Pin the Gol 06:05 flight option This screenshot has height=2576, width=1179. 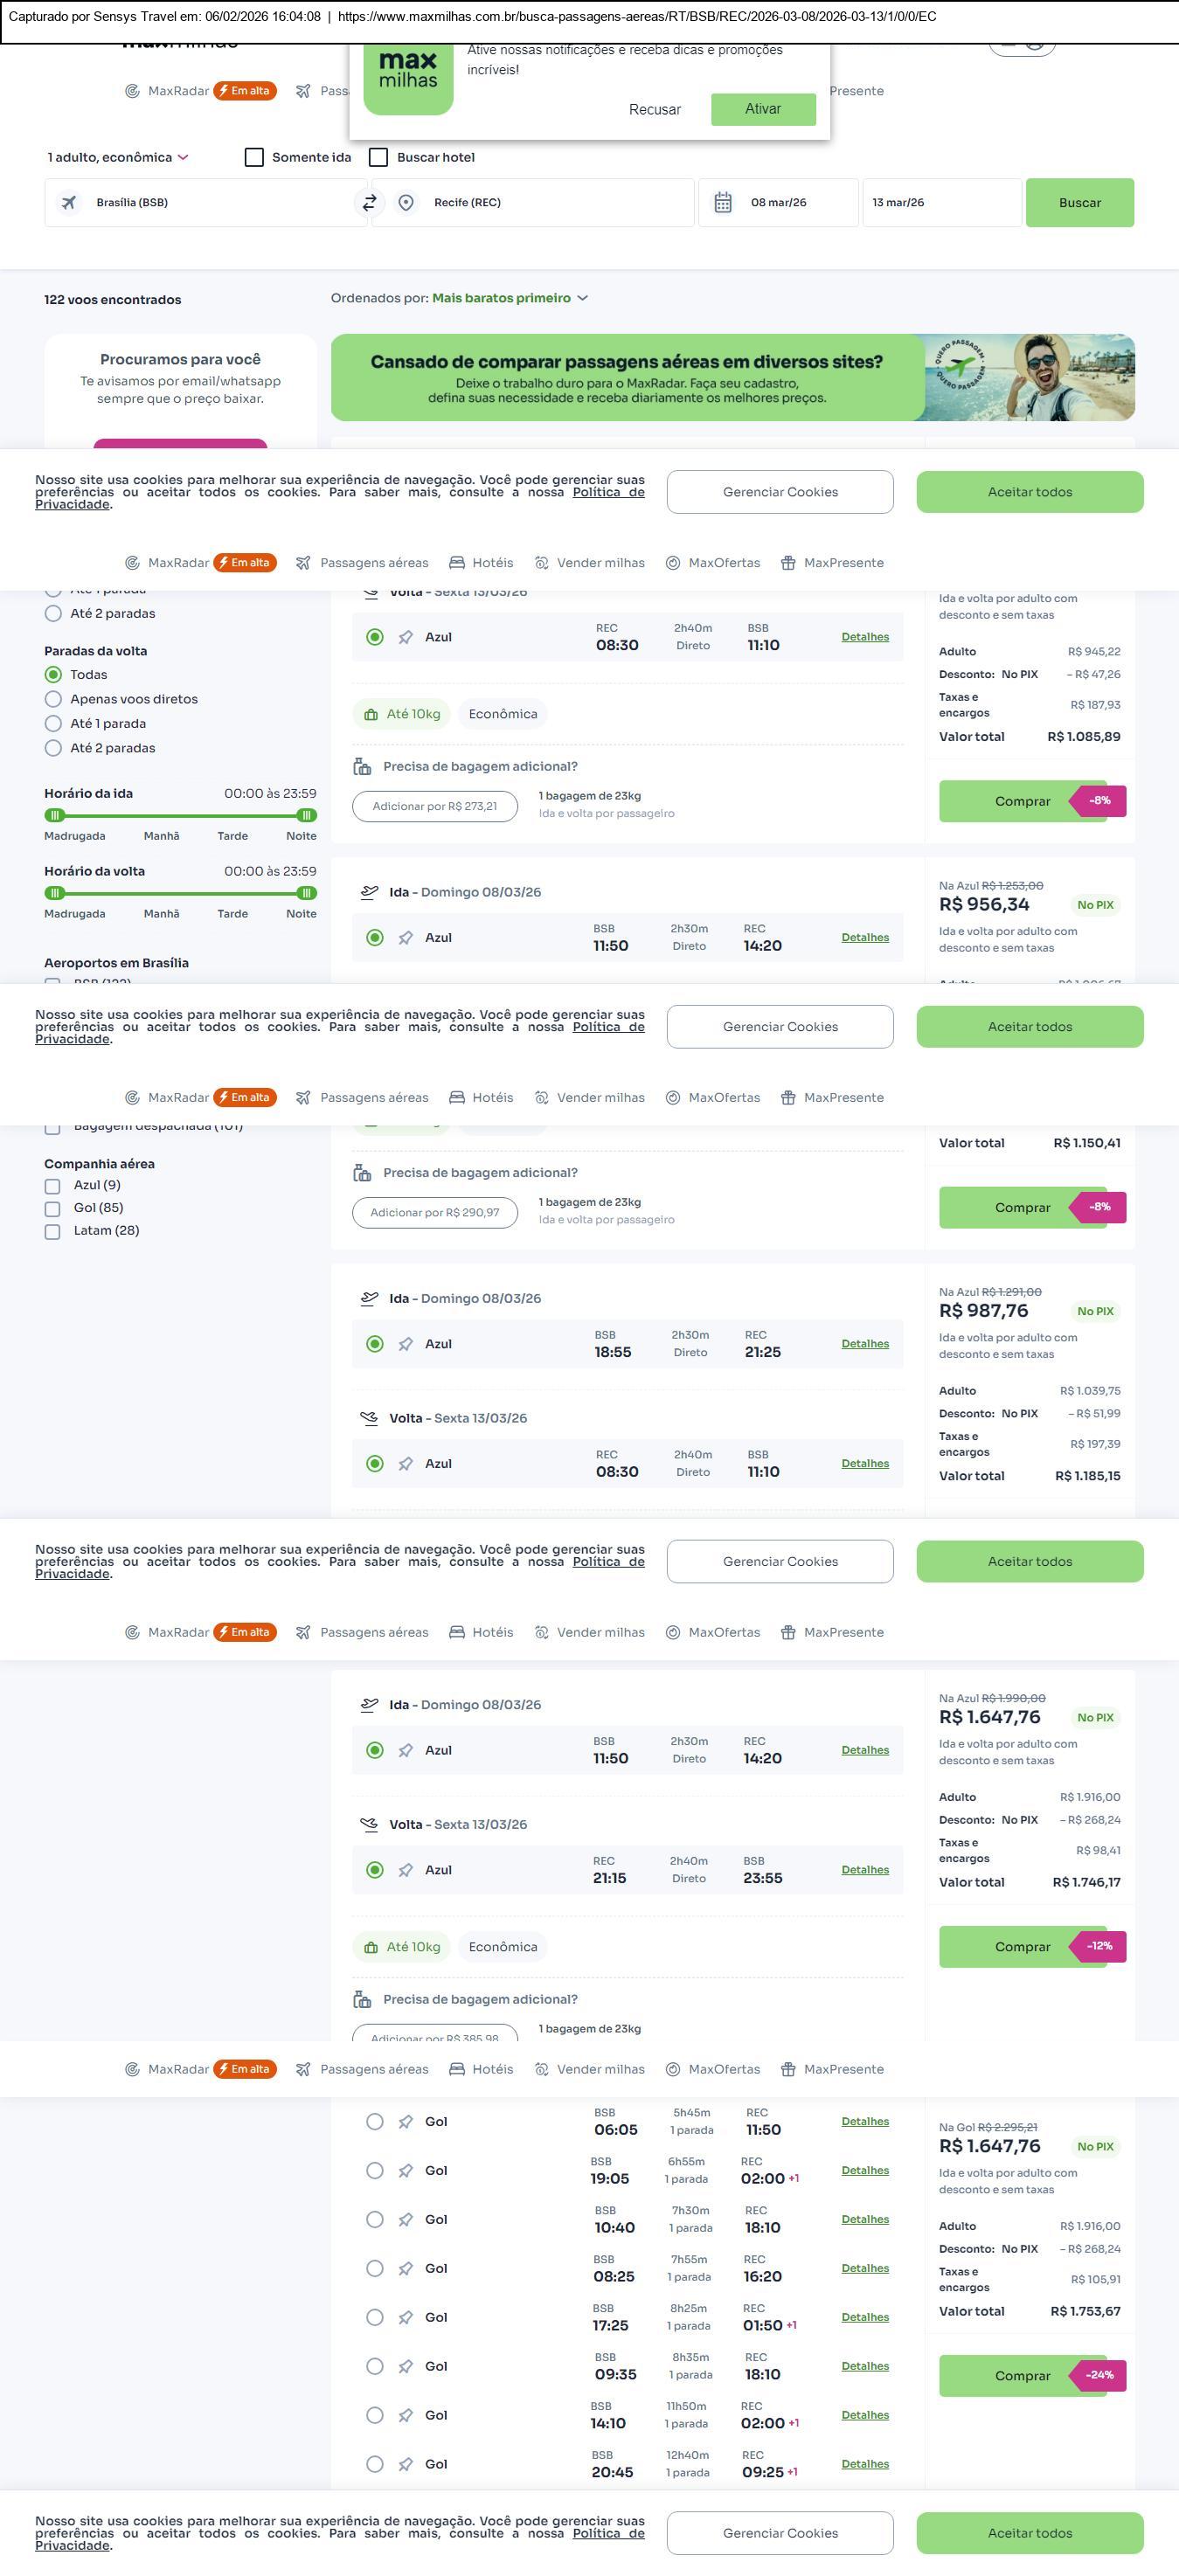click(x=406, y=2122)
